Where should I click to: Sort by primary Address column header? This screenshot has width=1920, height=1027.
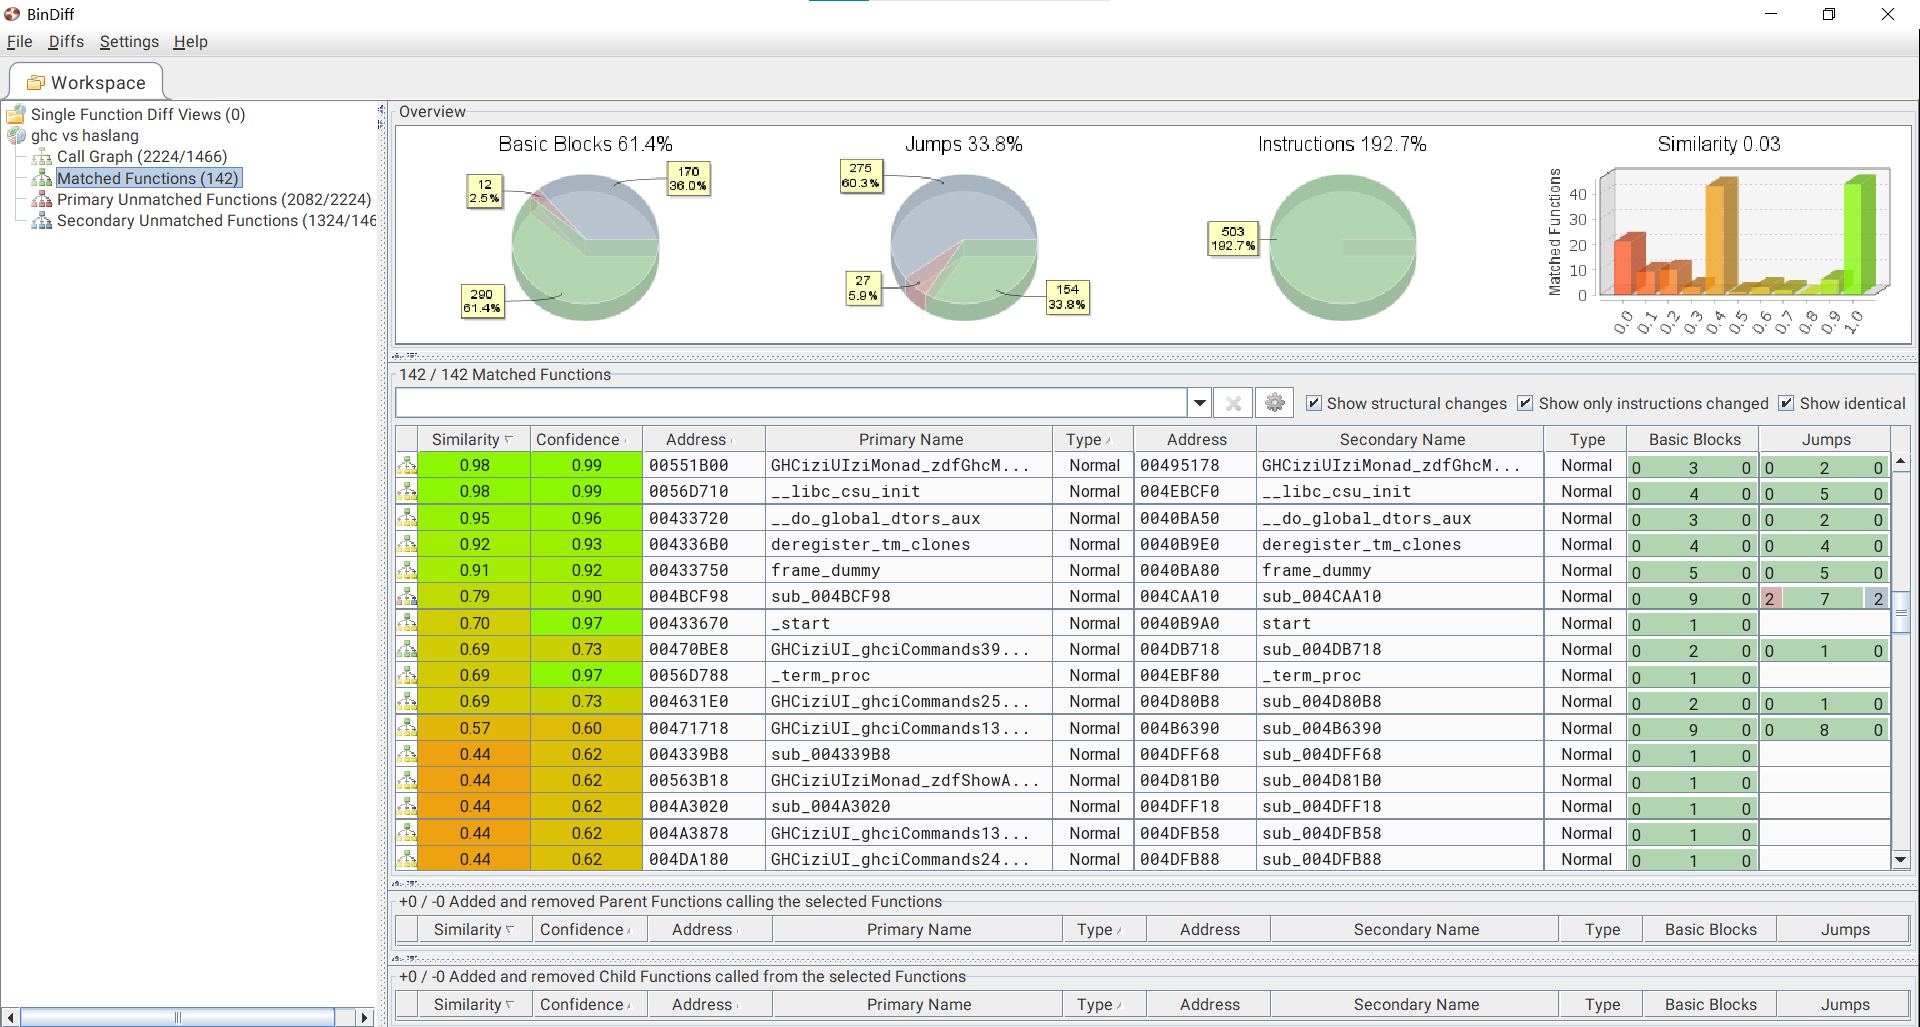[x=703, y=439]
